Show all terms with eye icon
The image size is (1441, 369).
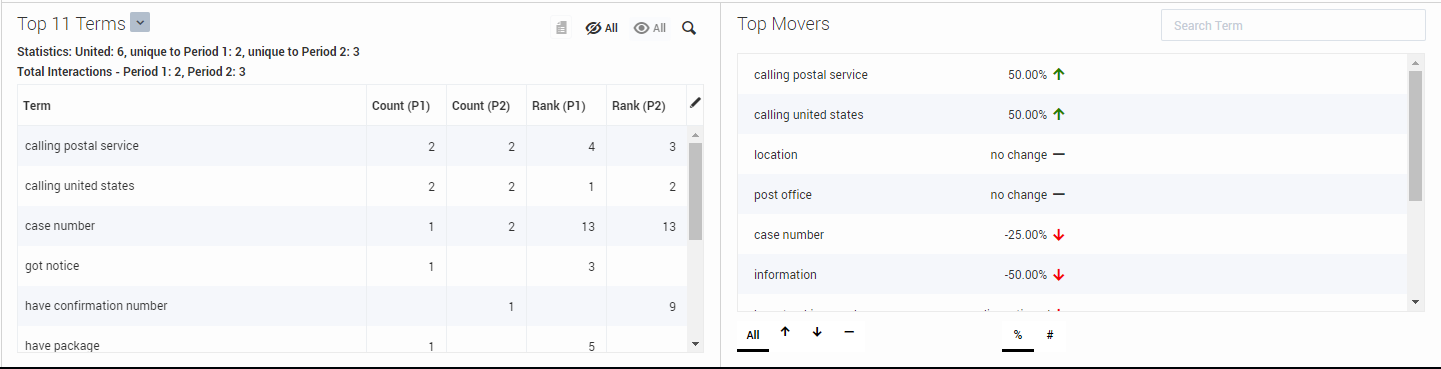(x=650, y=28)
